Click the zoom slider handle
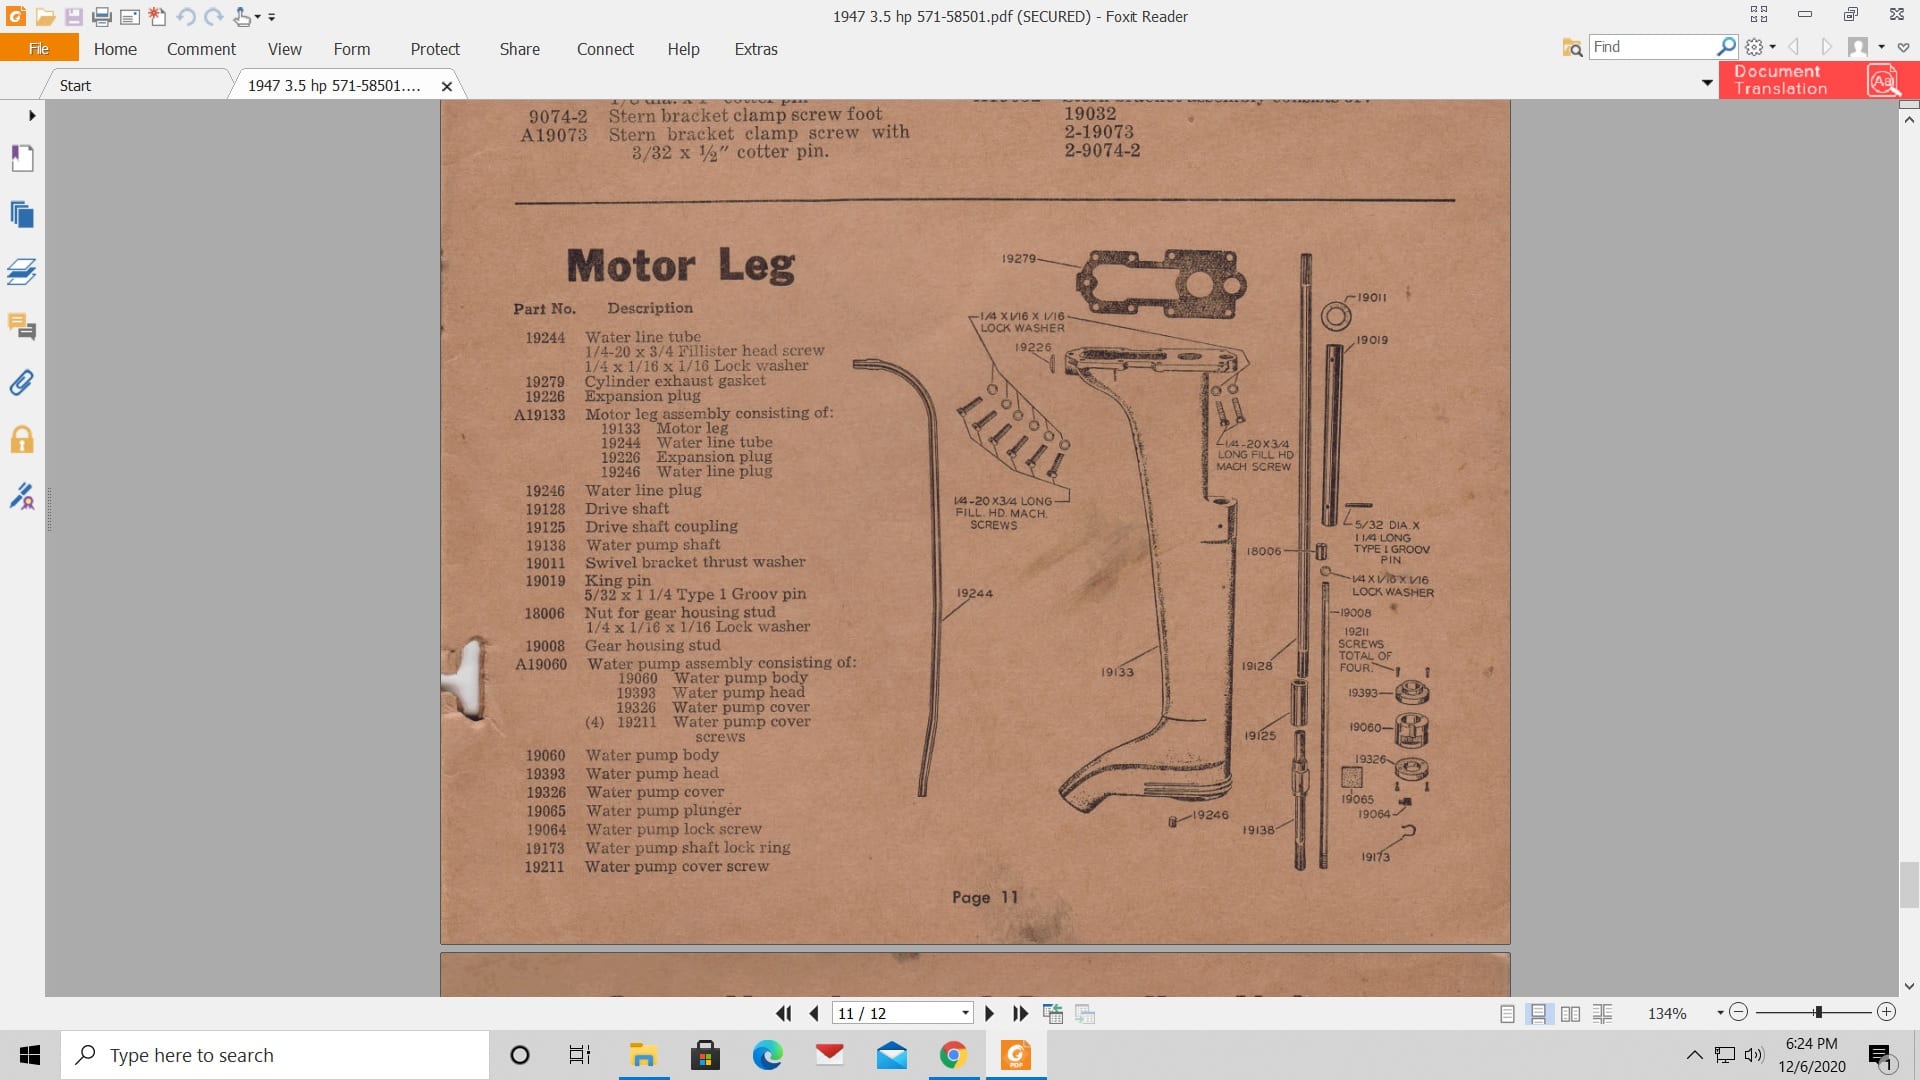 click(1818, 1012)
